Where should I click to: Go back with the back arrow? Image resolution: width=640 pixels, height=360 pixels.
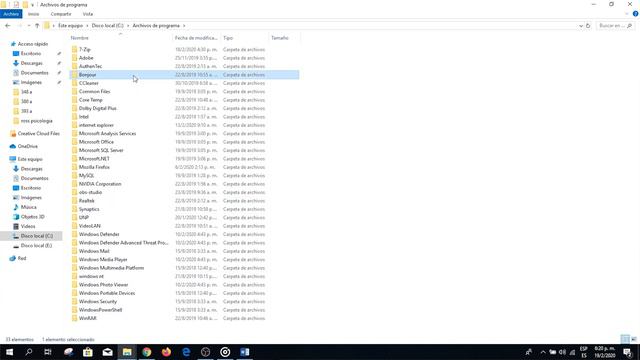tap(7, 26)
